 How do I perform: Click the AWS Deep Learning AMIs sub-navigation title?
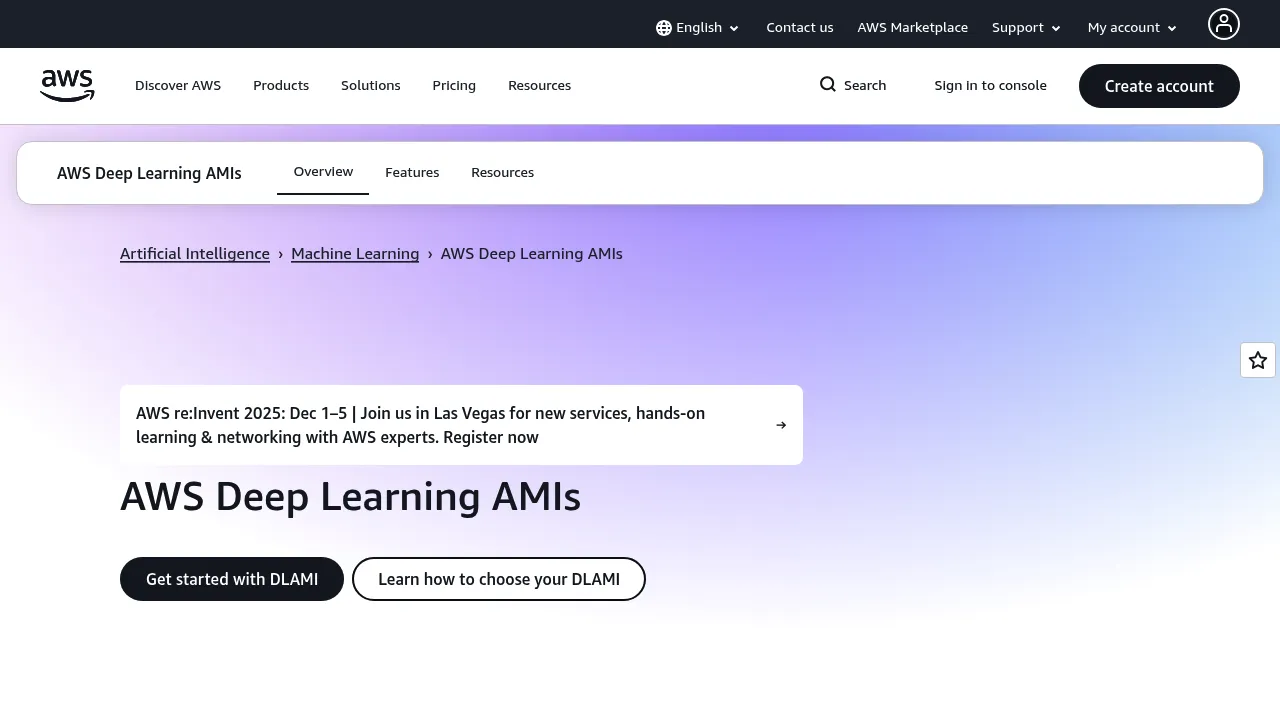click(x=149, y=173)
